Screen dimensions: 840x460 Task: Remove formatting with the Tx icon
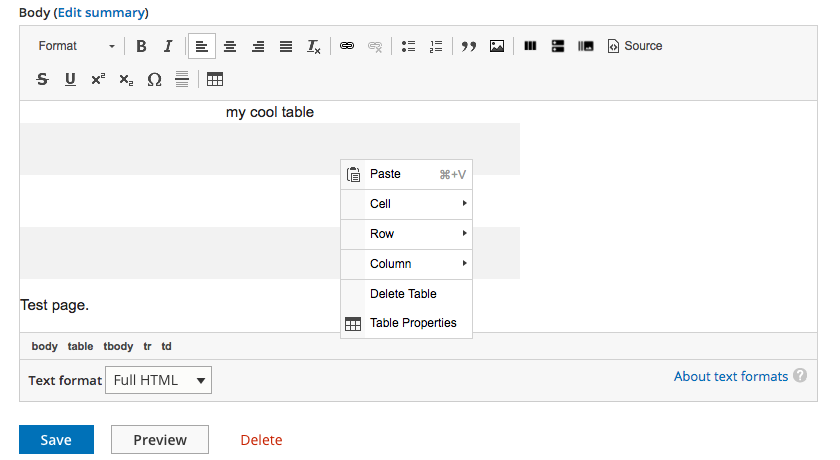[313, 46]
